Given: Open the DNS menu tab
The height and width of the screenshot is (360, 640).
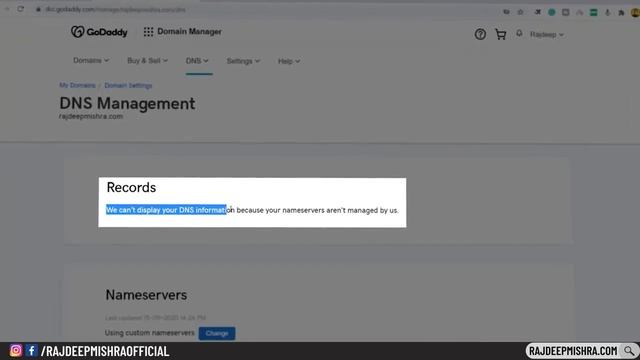Looking at the screenshot, I should coord(197,61).
